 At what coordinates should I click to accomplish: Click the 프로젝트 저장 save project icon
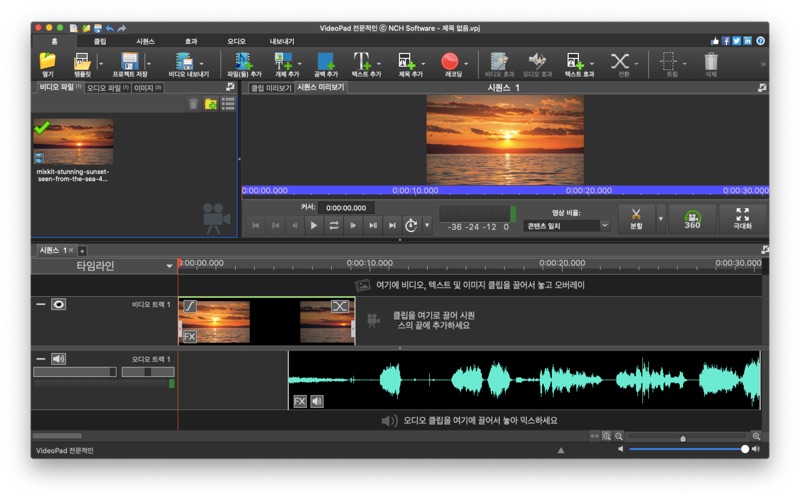130,61
